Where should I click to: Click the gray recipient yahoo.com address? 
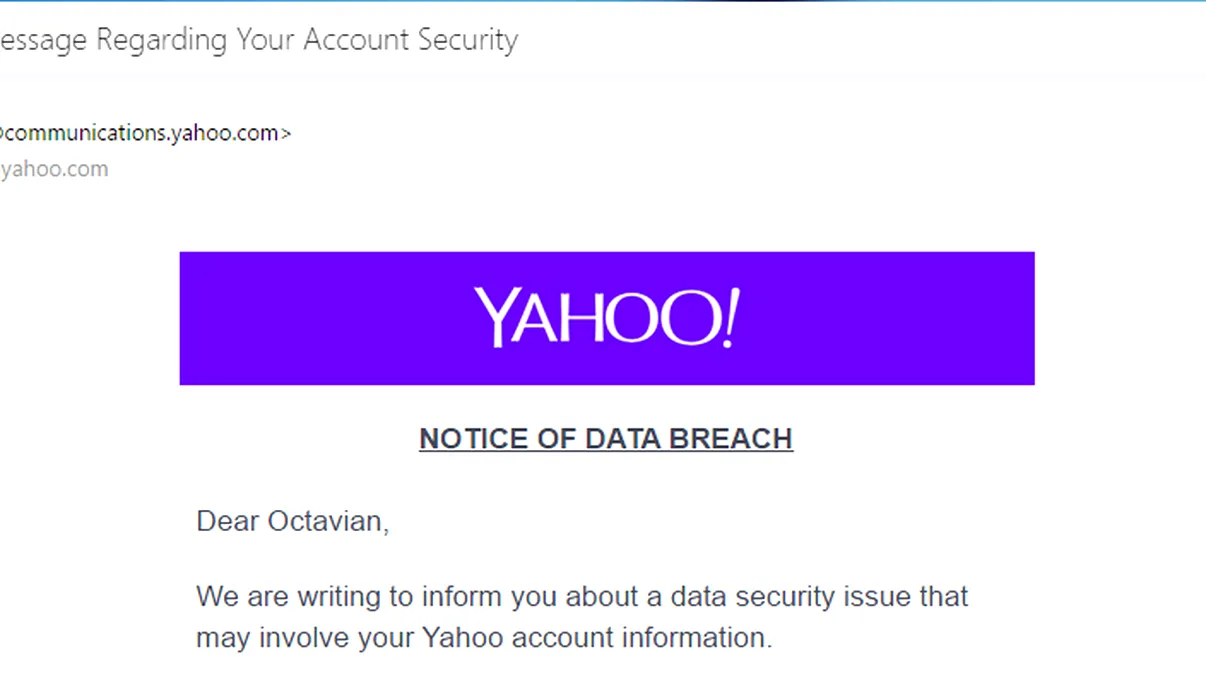pos(54,169)
